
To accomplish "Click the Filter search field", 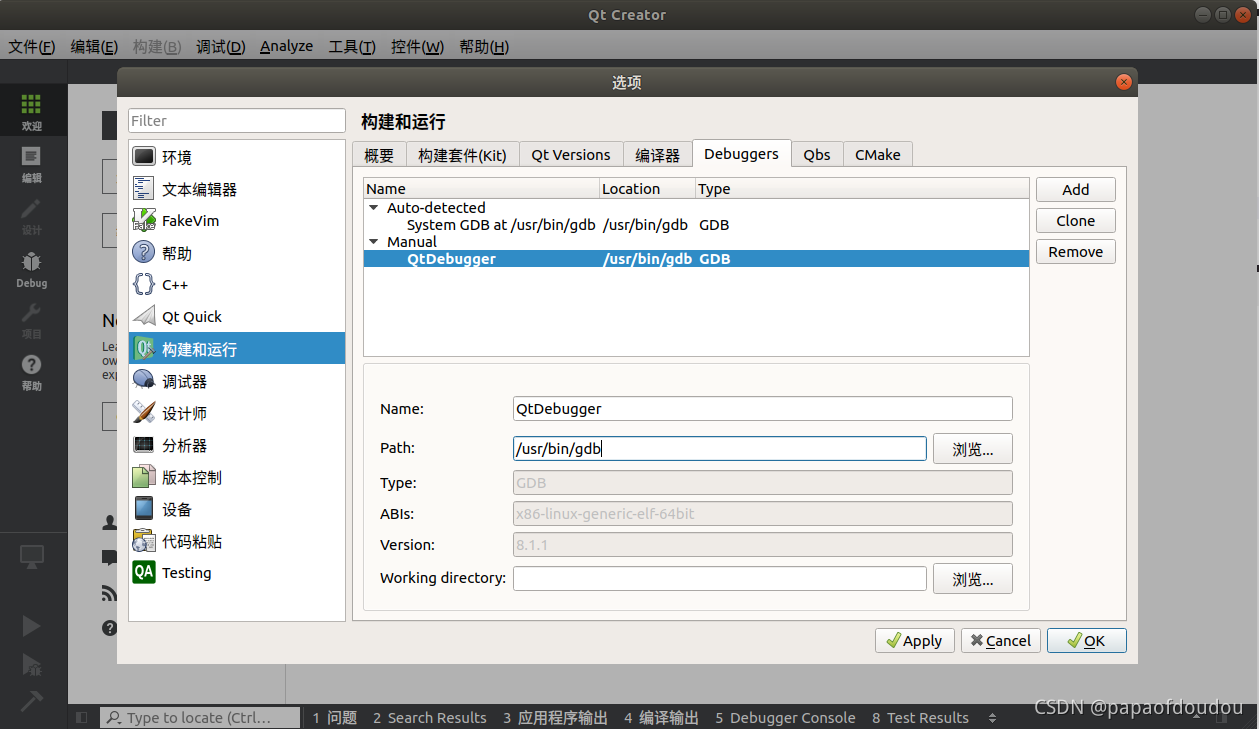I will (x=237, y=120).
